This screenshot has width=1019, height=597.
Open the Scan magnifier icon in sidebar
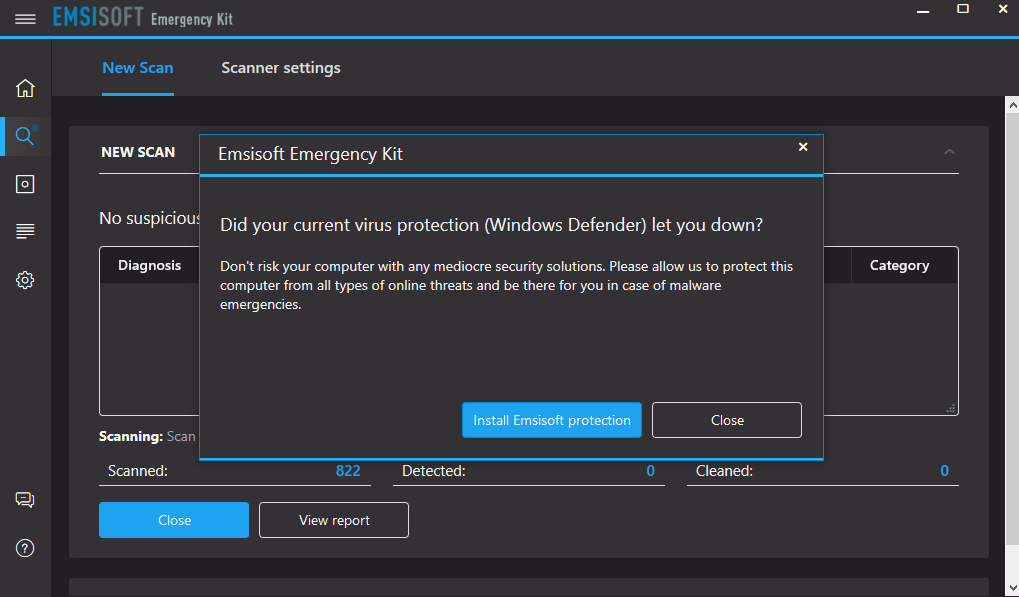click(25, 136)
